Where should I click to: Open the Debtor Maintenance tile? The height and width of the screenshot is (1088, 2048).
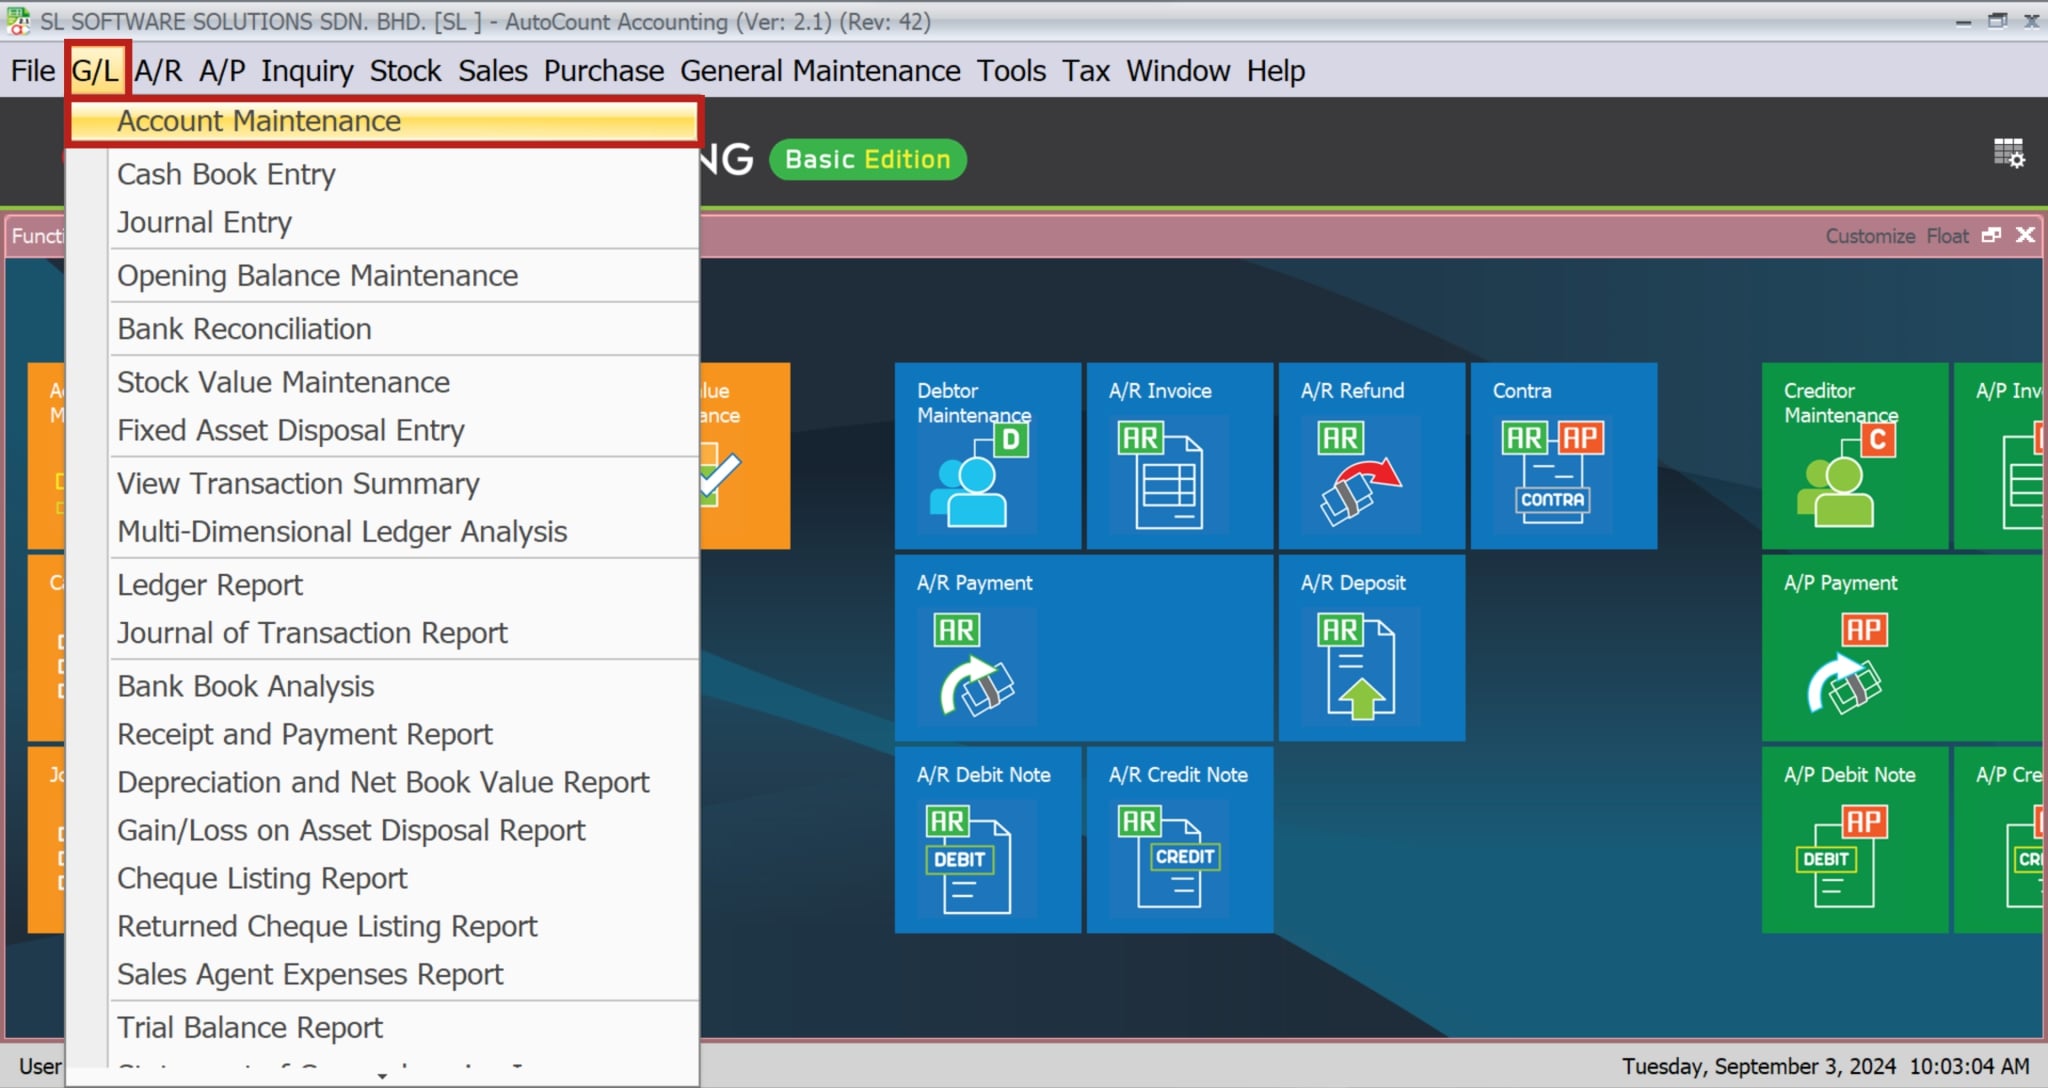(986, 456)
